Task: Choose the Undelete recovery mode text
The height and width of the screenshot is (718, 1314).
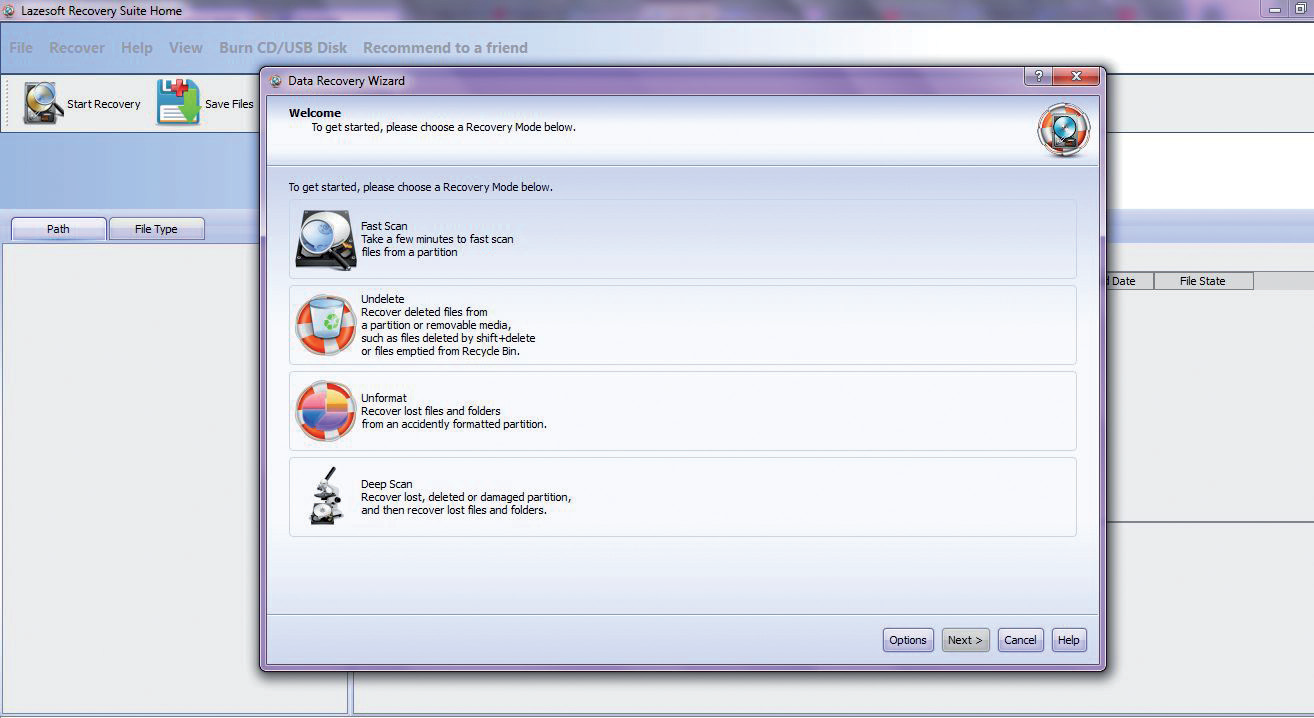Action: tap(383, 299)
